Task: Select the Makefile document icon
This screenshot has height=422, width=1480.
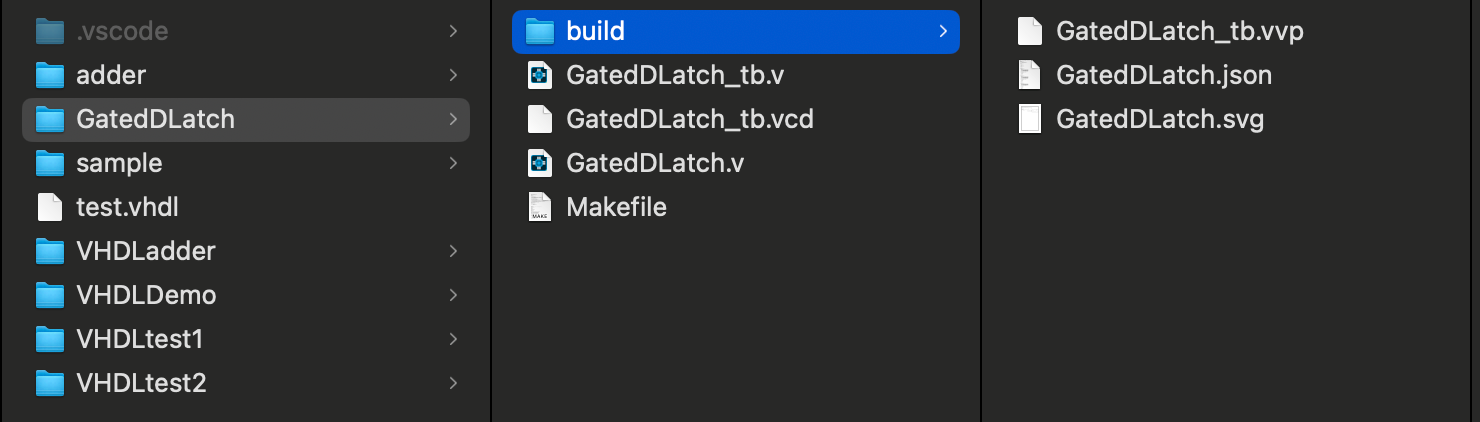Action: tap(540, 207)
